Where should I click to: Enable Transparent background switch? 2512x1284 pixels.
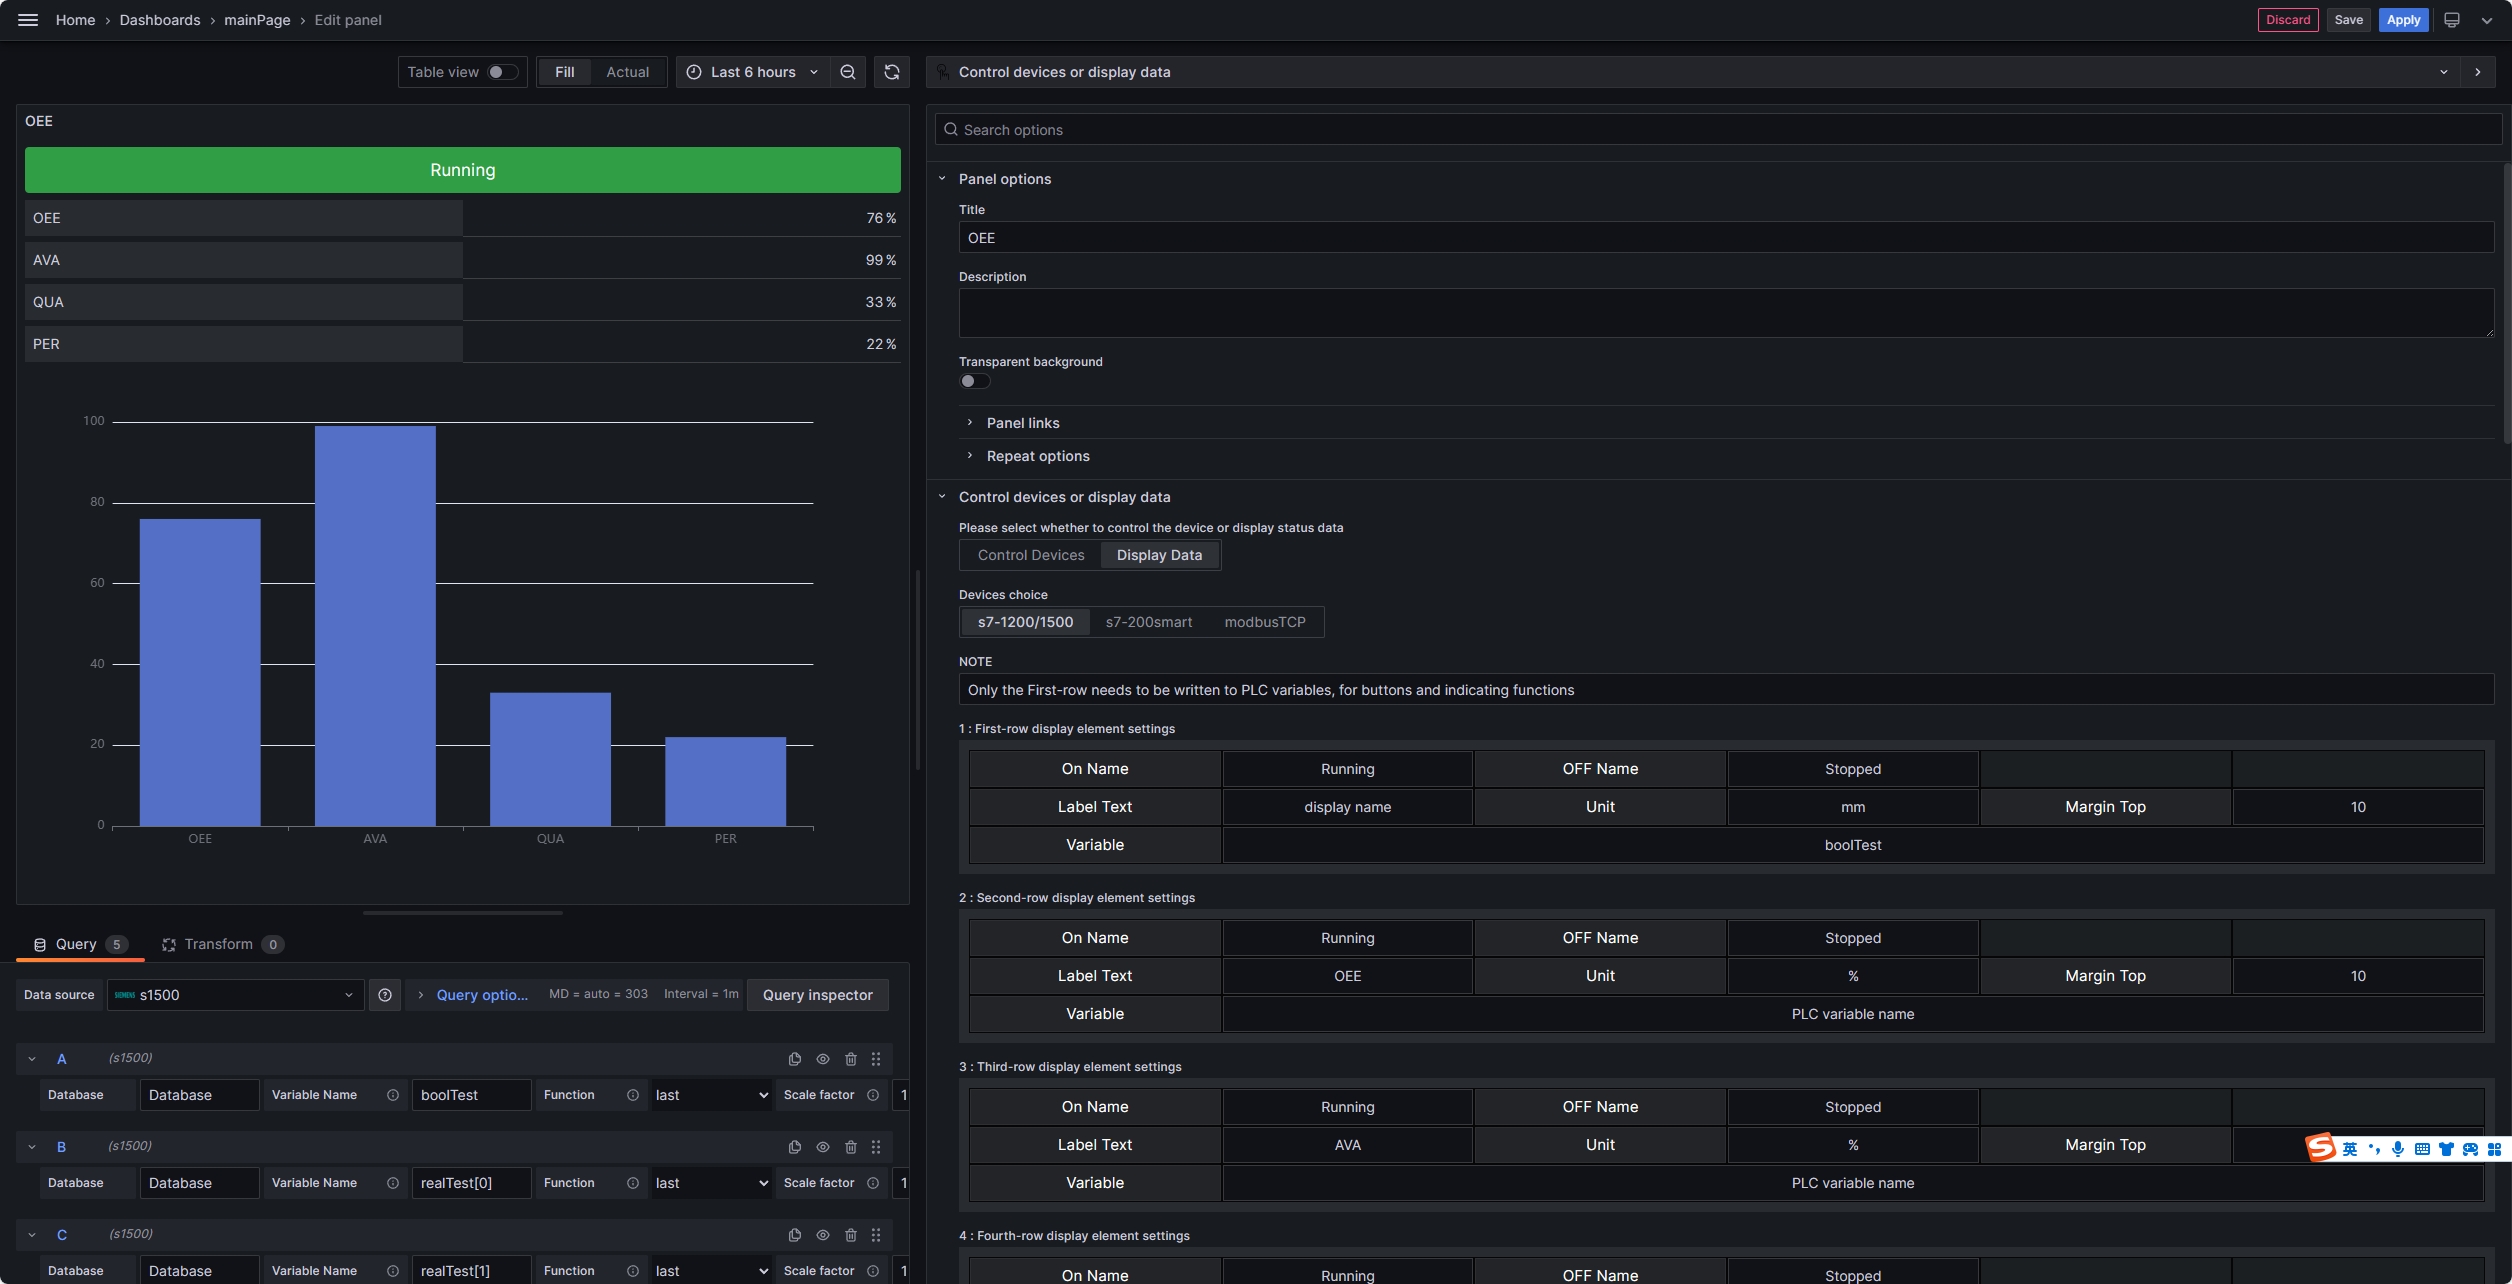click(x=974, y=381)
